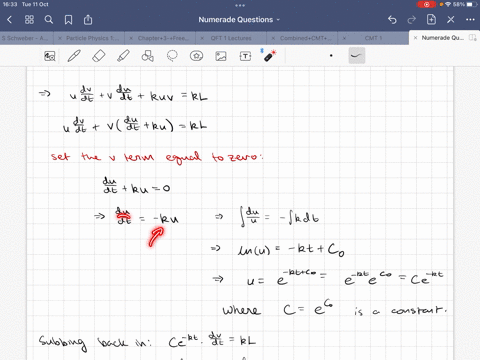
Task: Select the Lasso tool
Action: coord(172,56)
